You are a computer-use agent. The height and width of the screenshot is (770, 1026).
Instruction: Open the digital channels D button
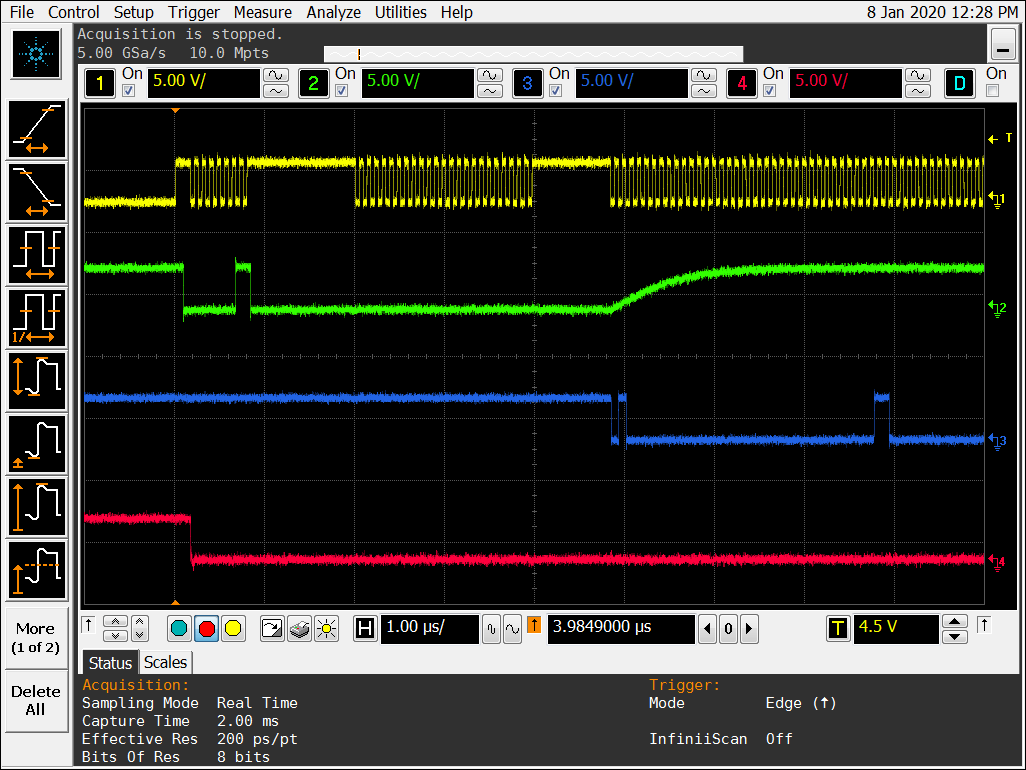(959, 83)
